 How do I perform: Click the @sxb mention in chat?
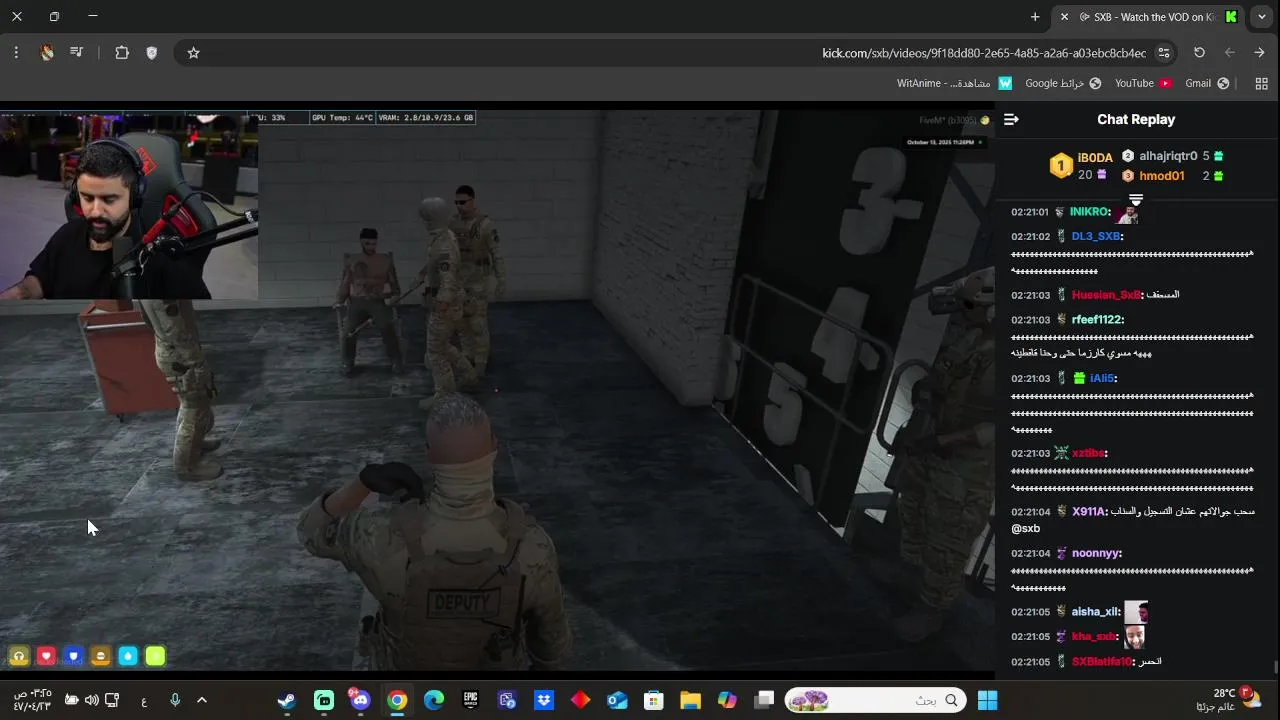(1026, 529)
